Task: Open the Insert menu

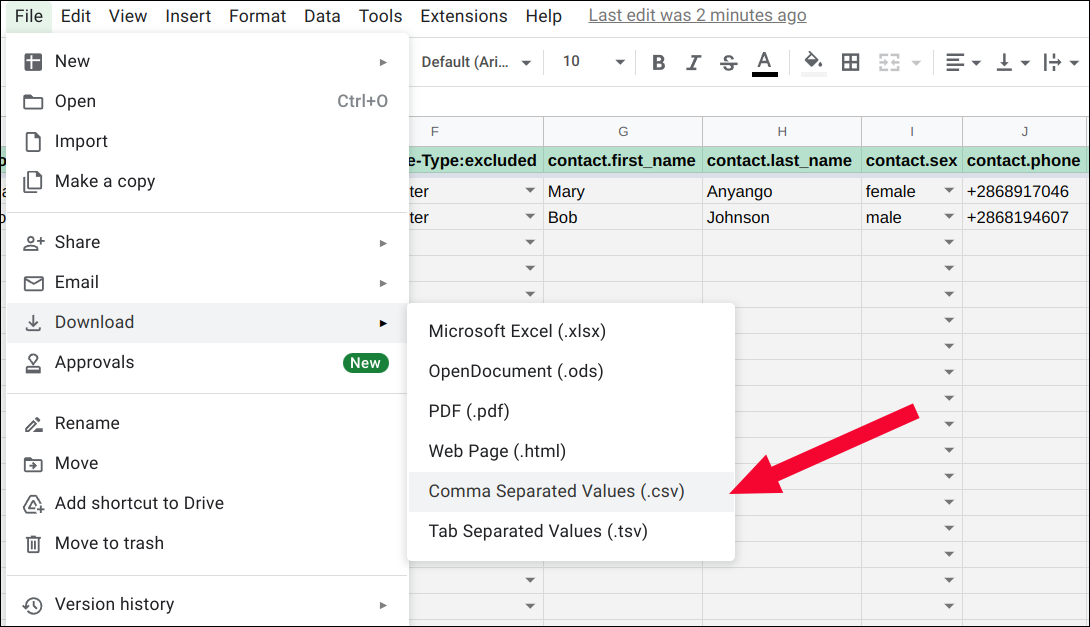Action: [188, 16]
